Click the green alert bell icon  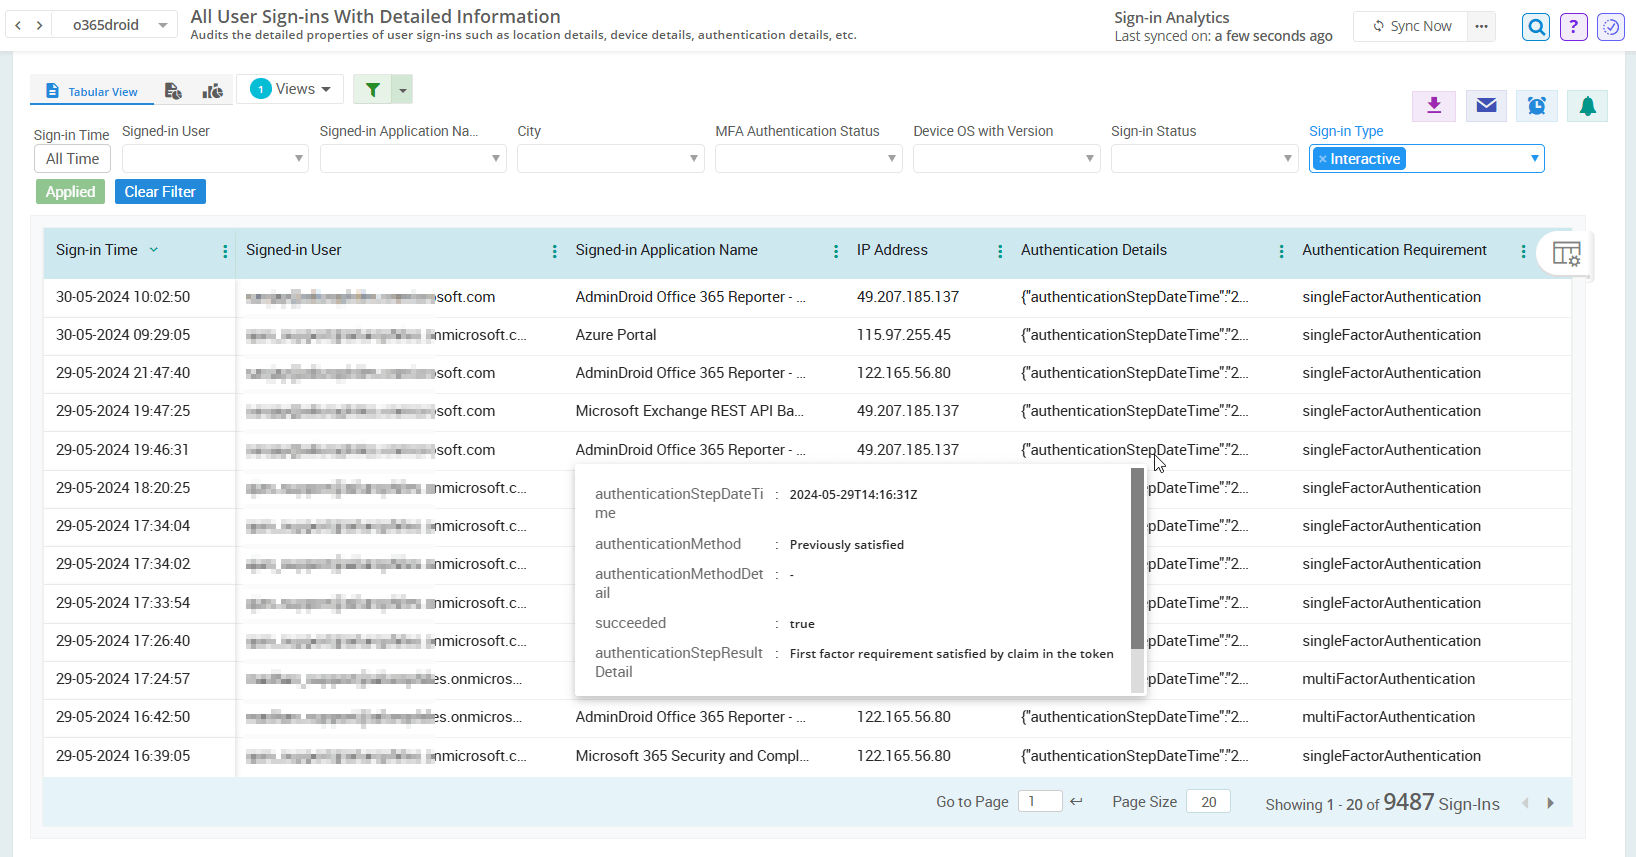1587,106
